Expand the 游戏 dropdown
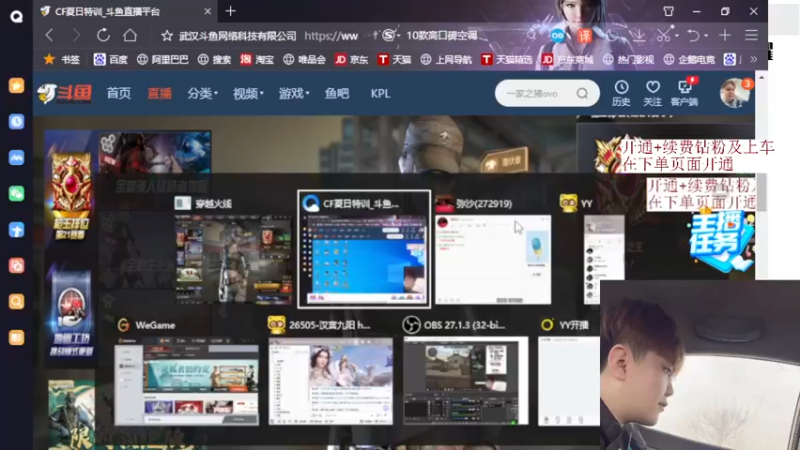The width and height of the screenshot is (800, 450). point(294,93)
